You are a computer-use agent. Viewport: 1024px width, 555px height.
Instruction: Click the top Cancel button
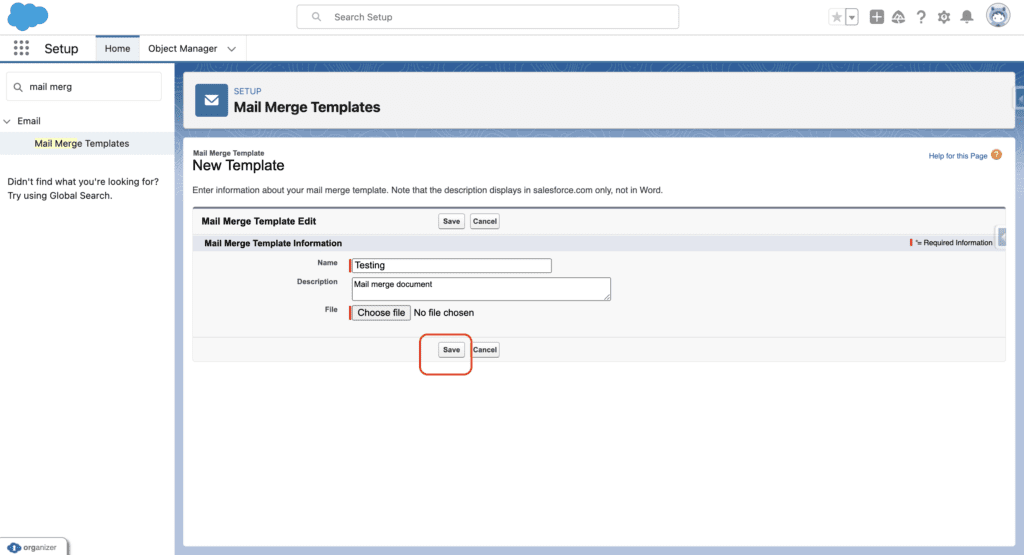(484, 221)
